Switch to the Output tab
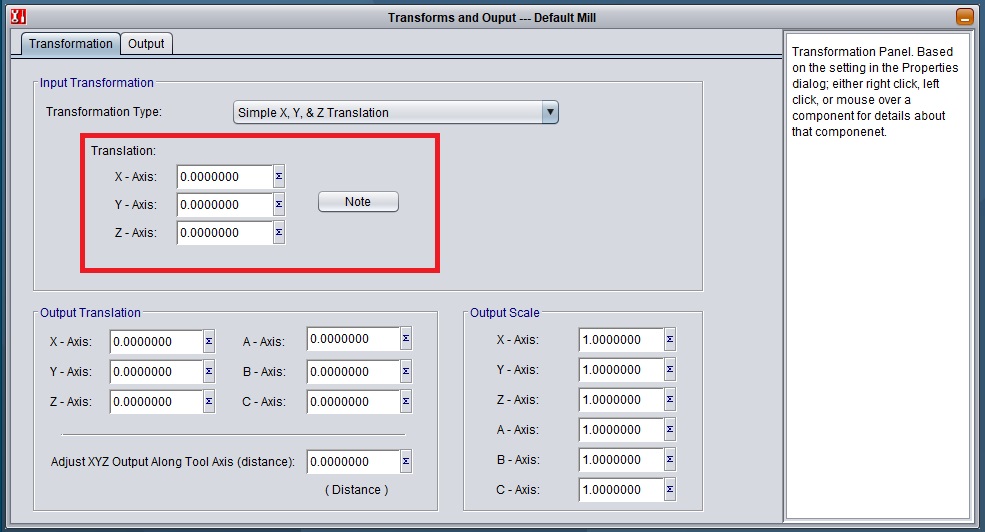 tap(146, 44)
